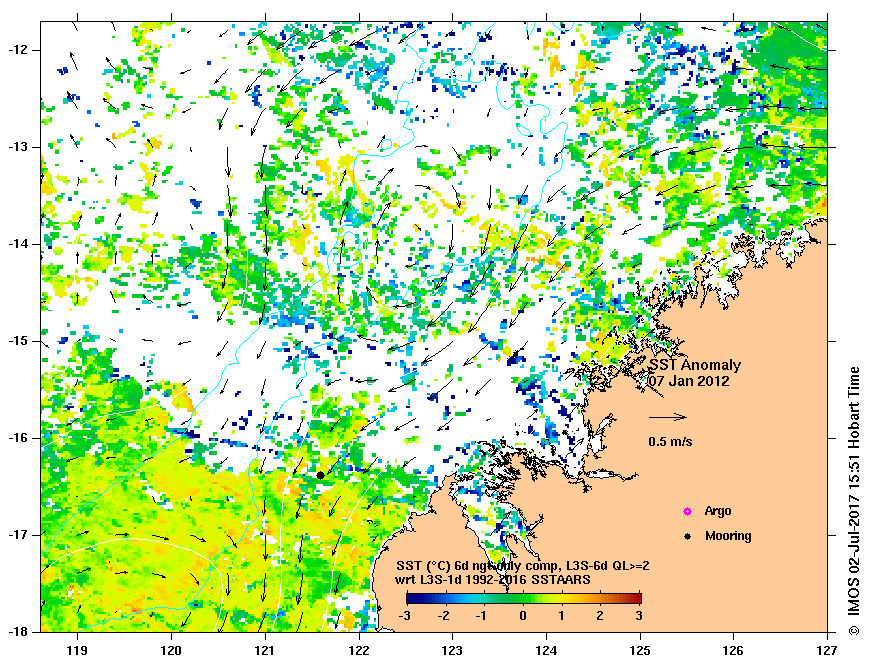Click the latitude axis label '-12'
This screenshot has height=666, width=871.
pos(17,50)
